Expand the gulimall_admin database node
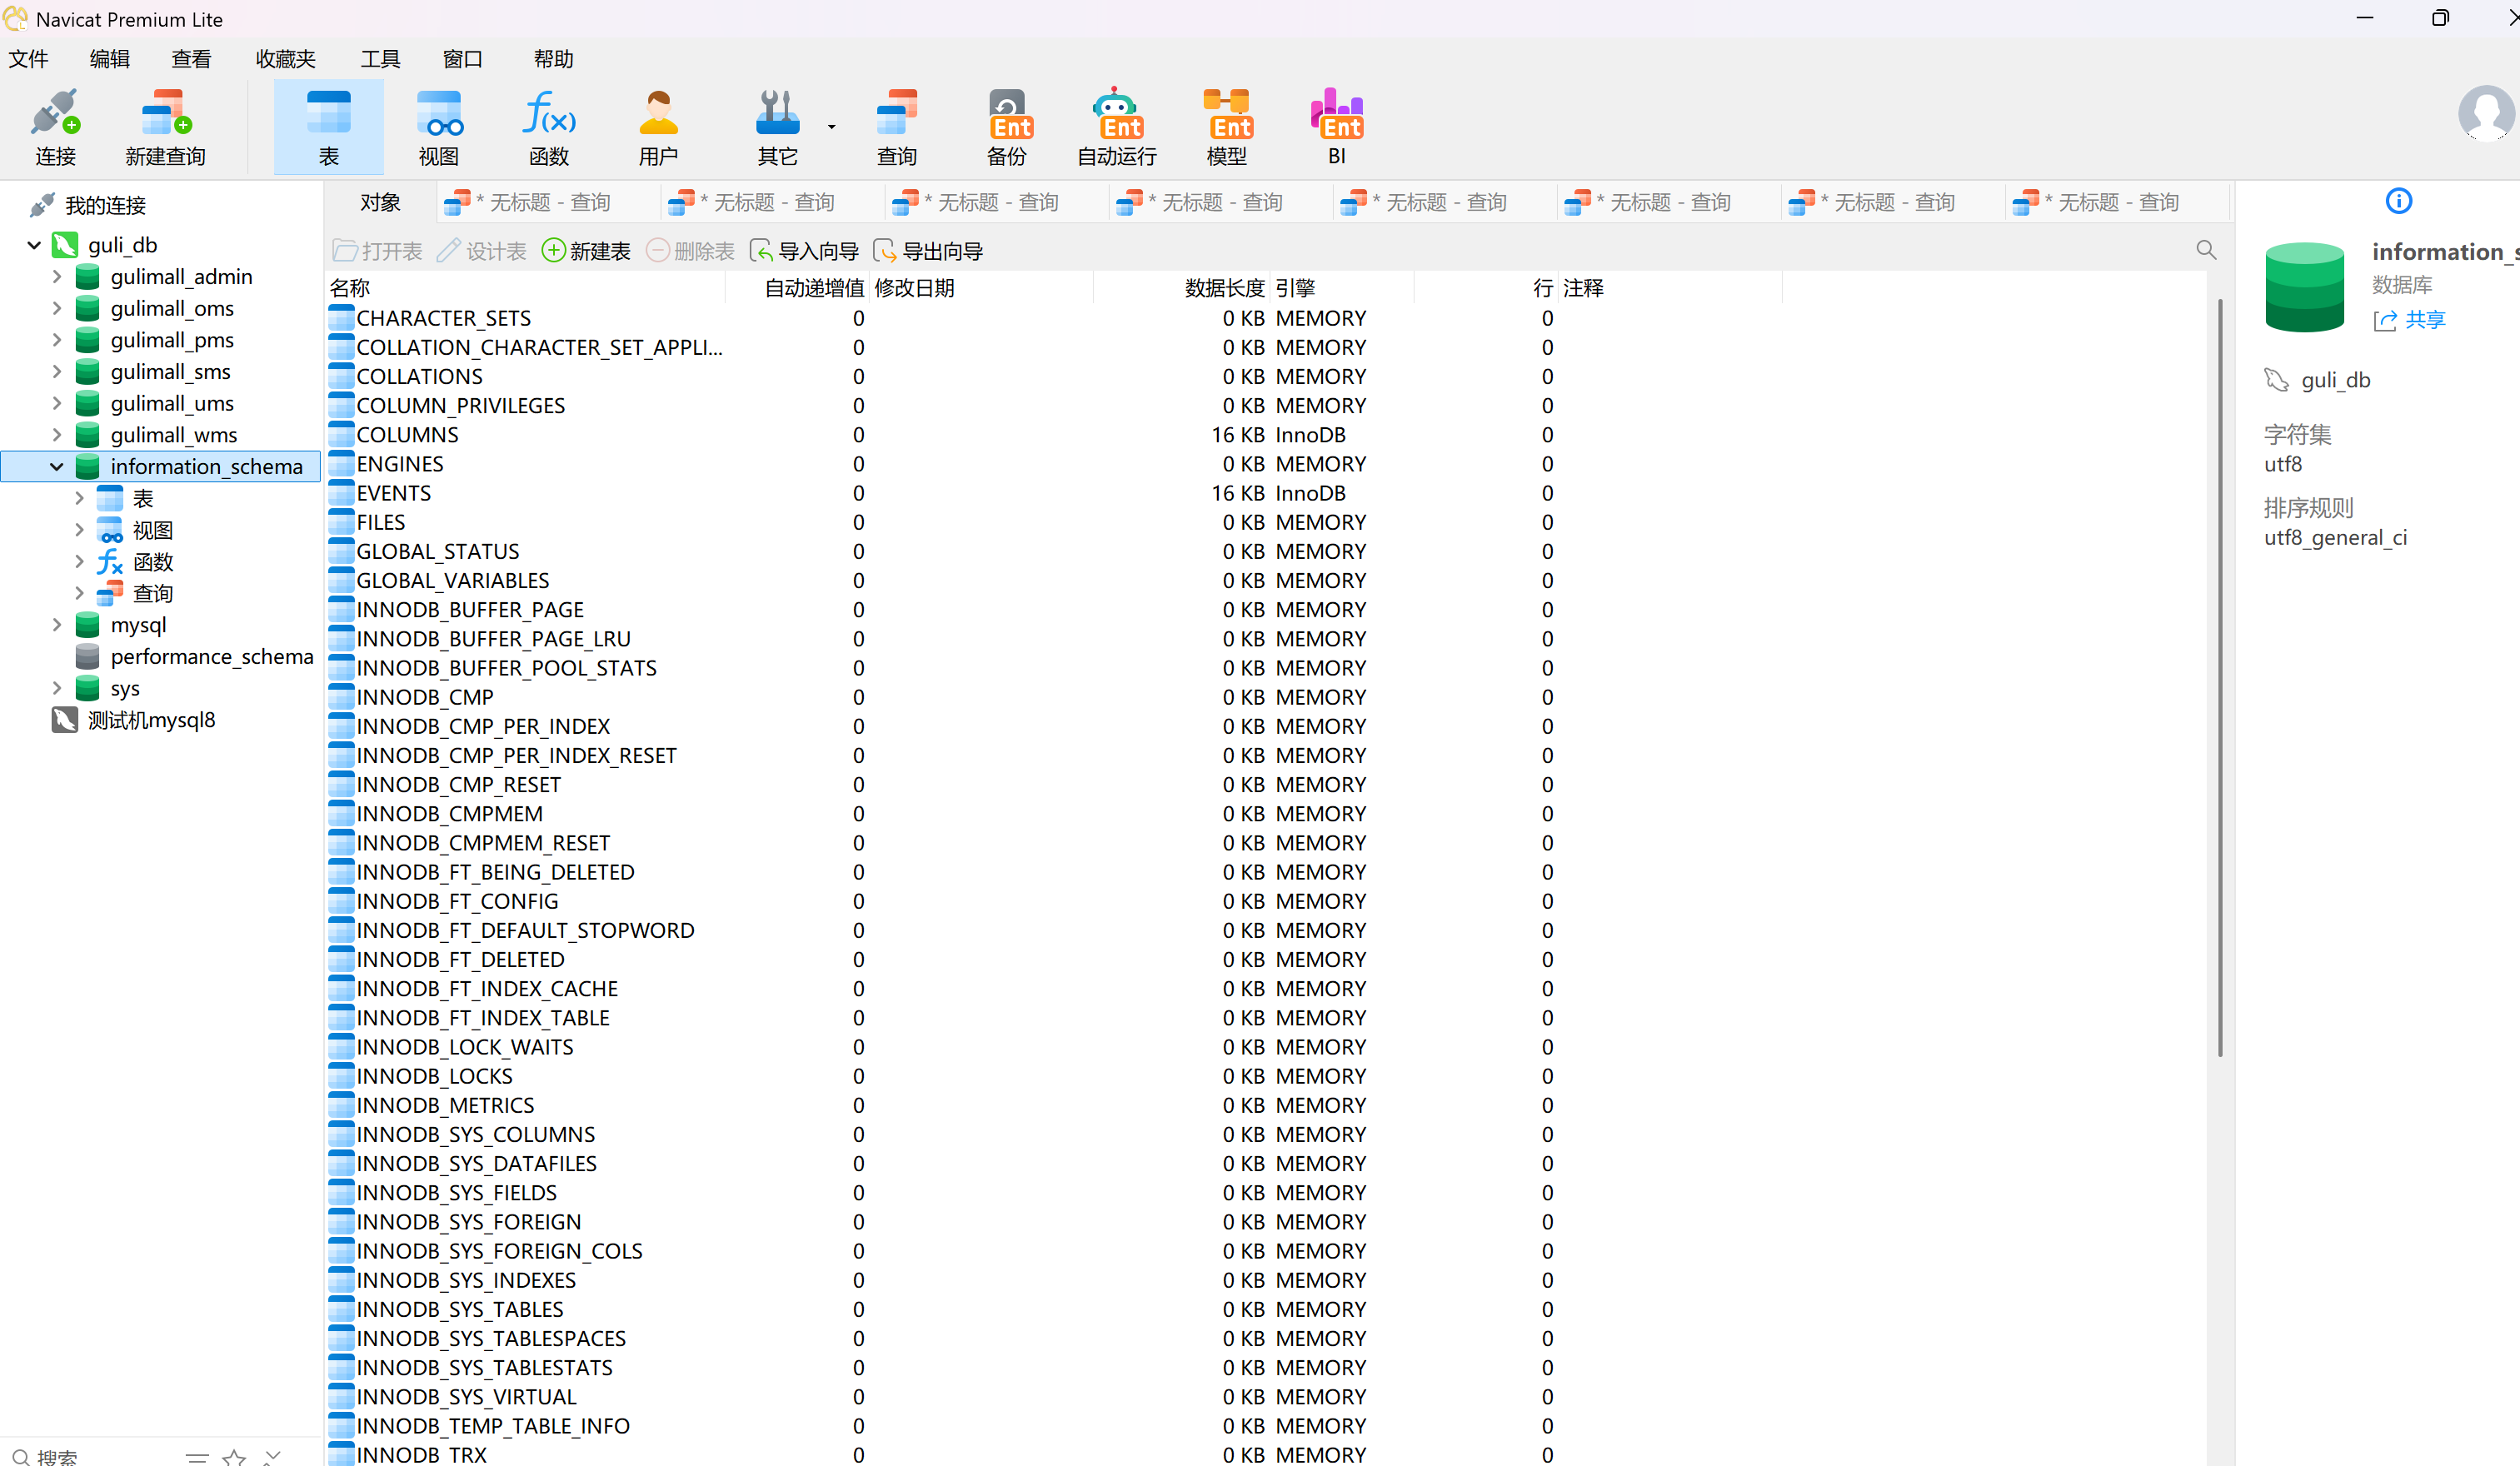 click(57, 277)
